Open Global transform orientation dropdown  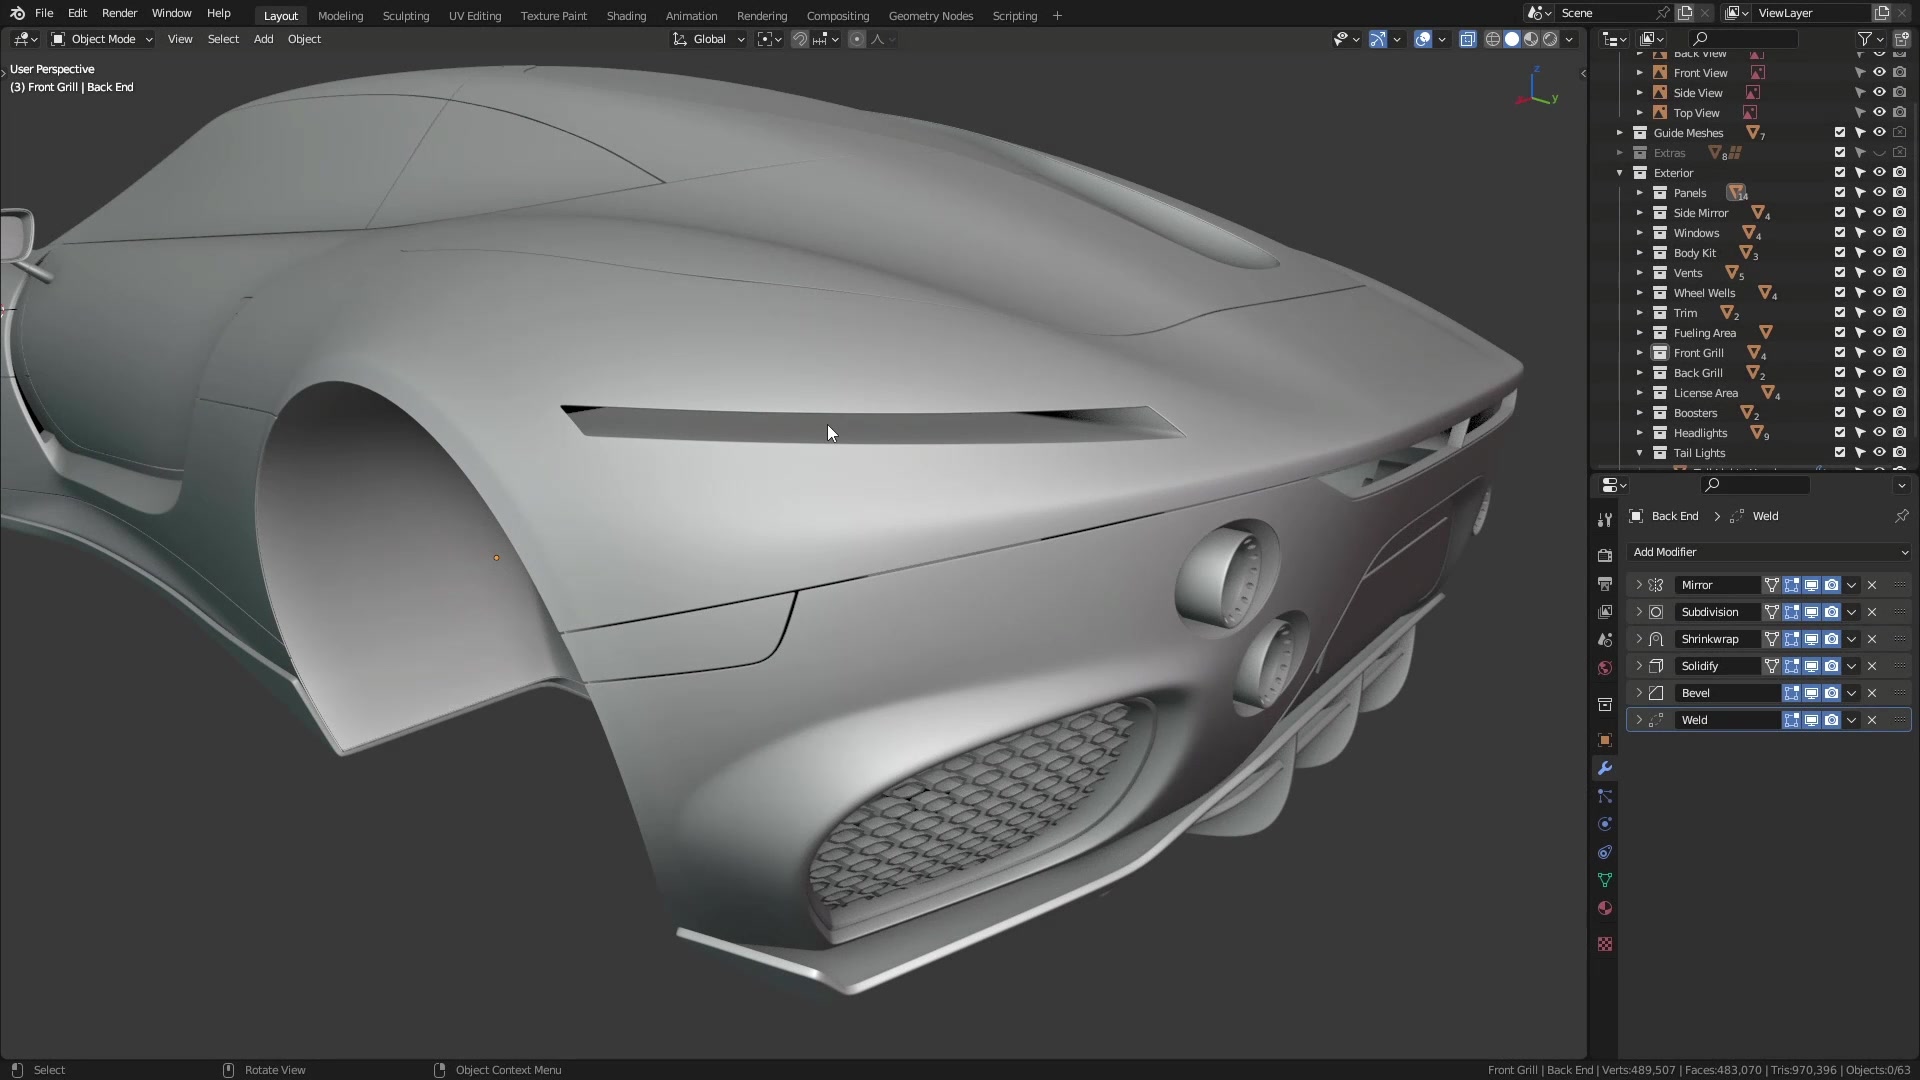709,39
